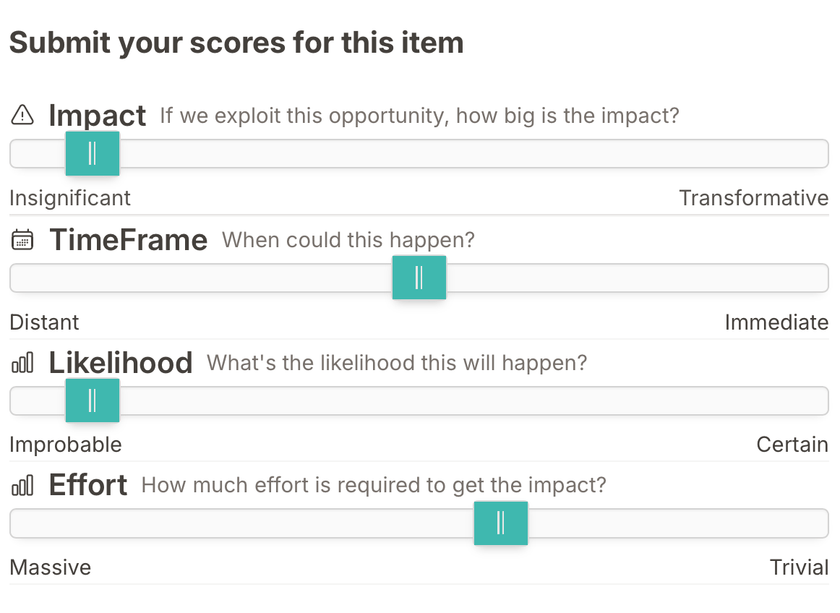Click the Impact heading text
This screenshot has width=840, height=613.
(x=97, y=116)
